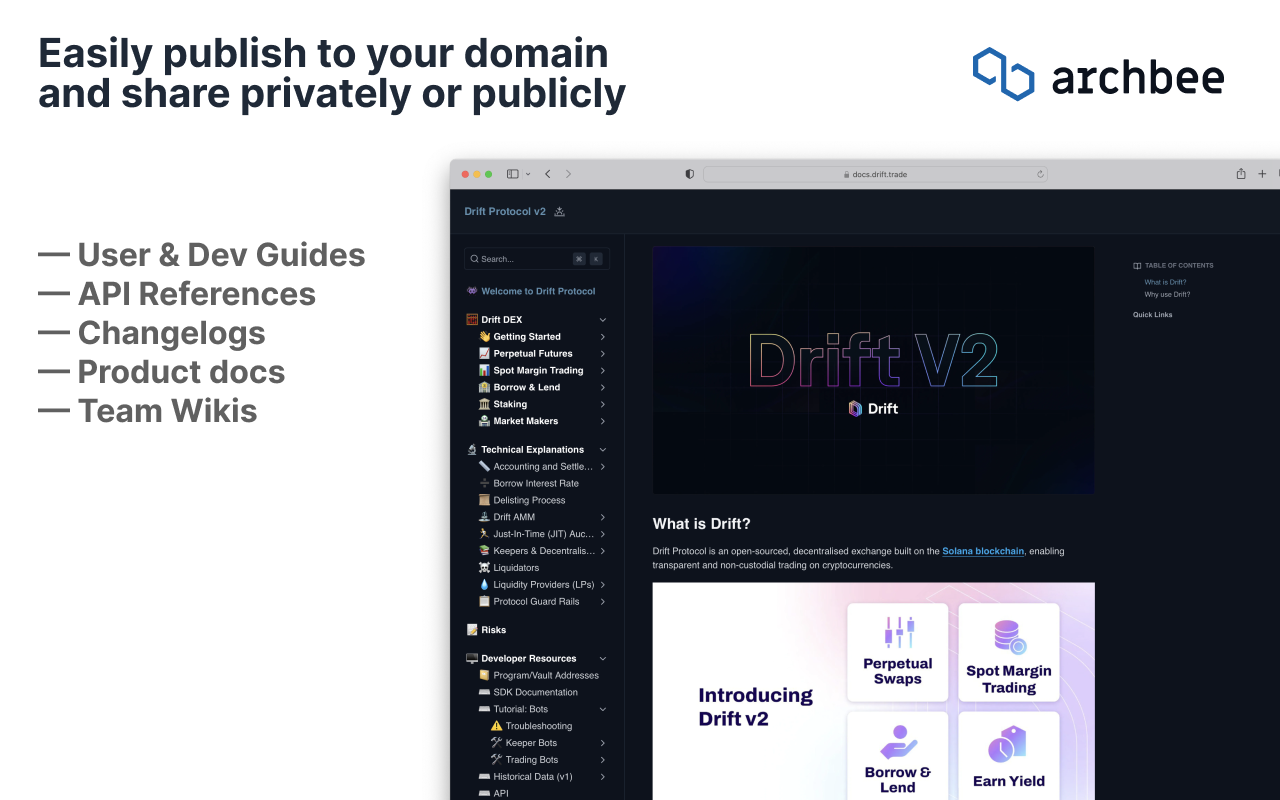
Task: Click the Protocol Guard Rails clipboard icon
Action: (484, 602)
